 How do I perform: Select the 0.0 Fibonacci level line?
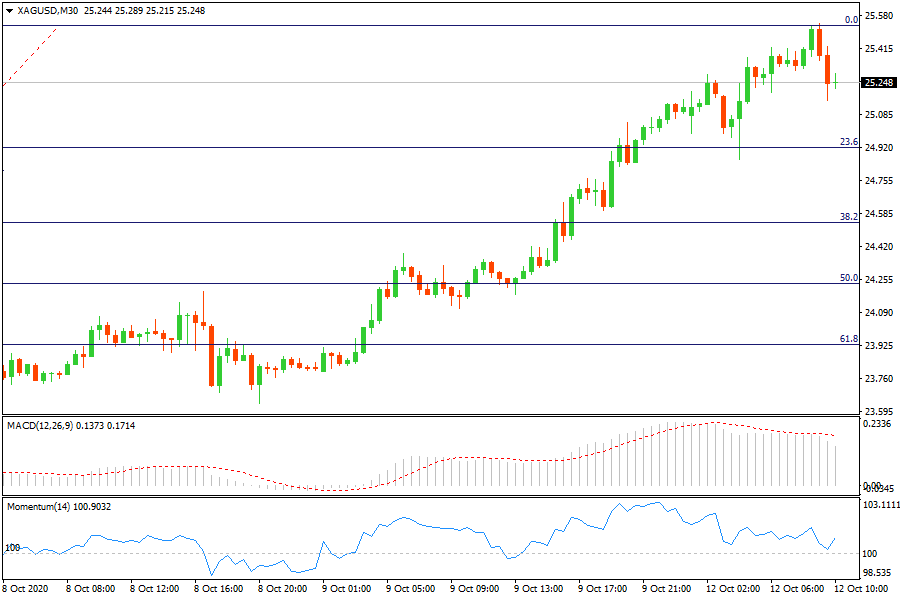(x=400, y=25)
